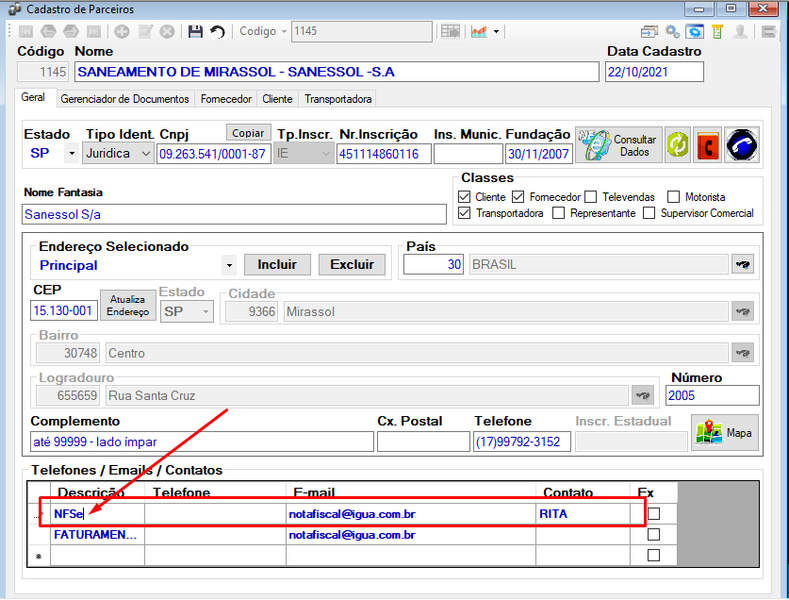Click the blue telephone globe icon

click(x=742, y=145)
